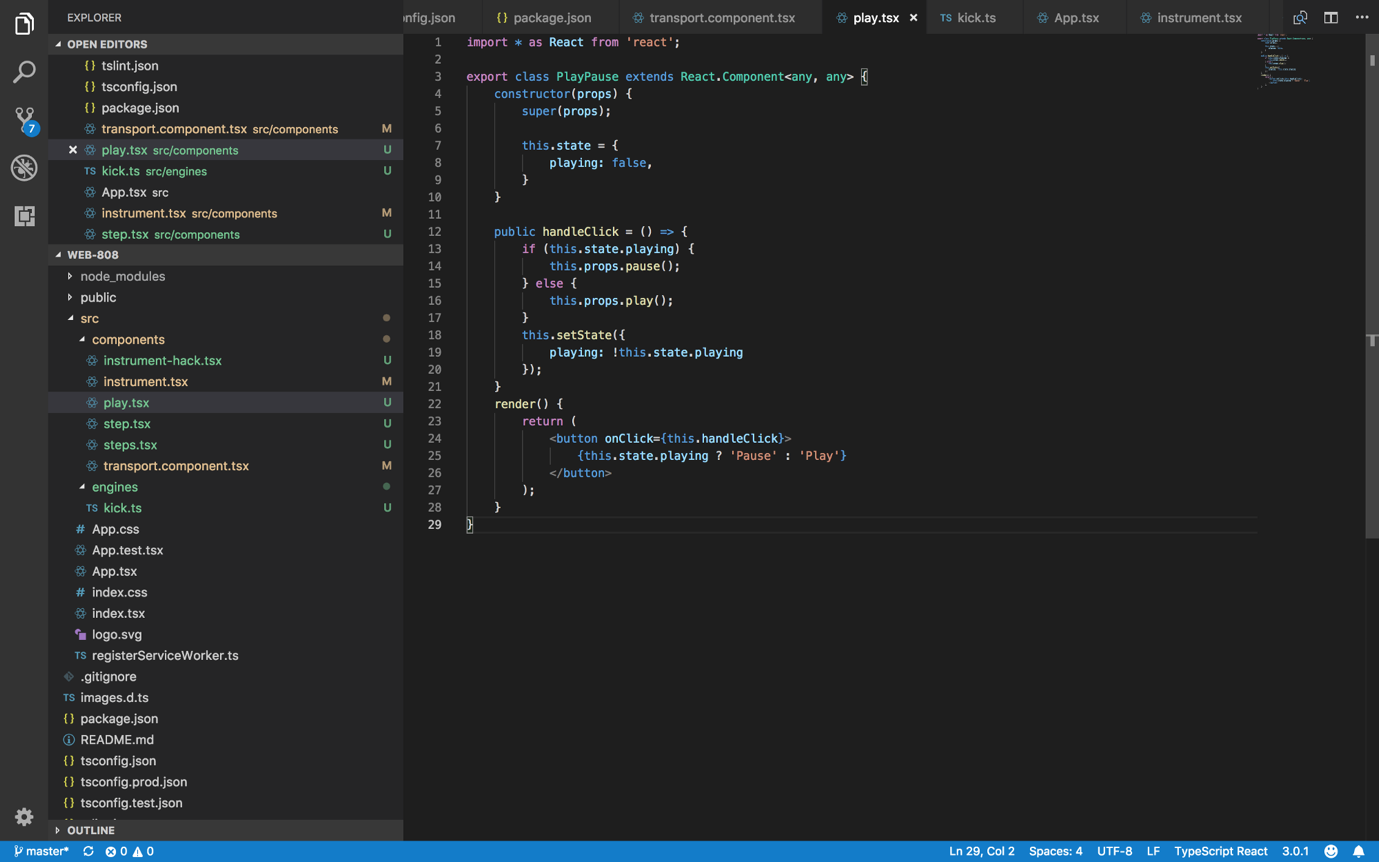Click the split editor icon

coord(1331,18)
